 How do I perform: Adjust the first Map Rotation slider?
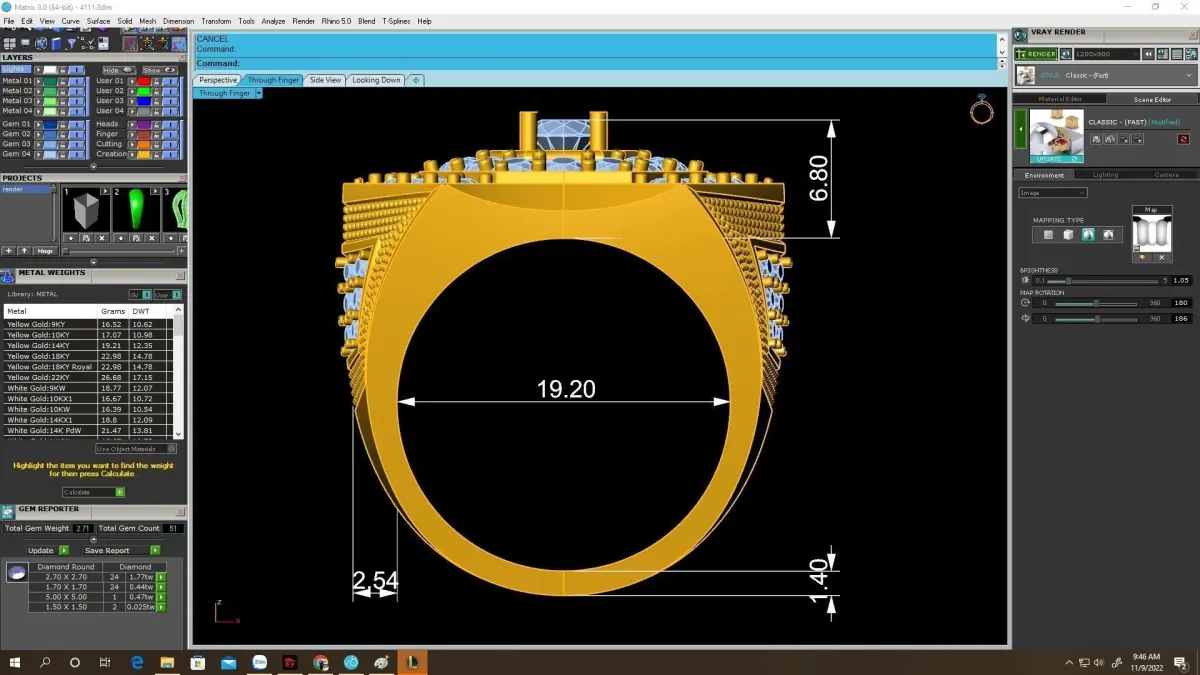pyautogui.click(x=1096, y=303)
